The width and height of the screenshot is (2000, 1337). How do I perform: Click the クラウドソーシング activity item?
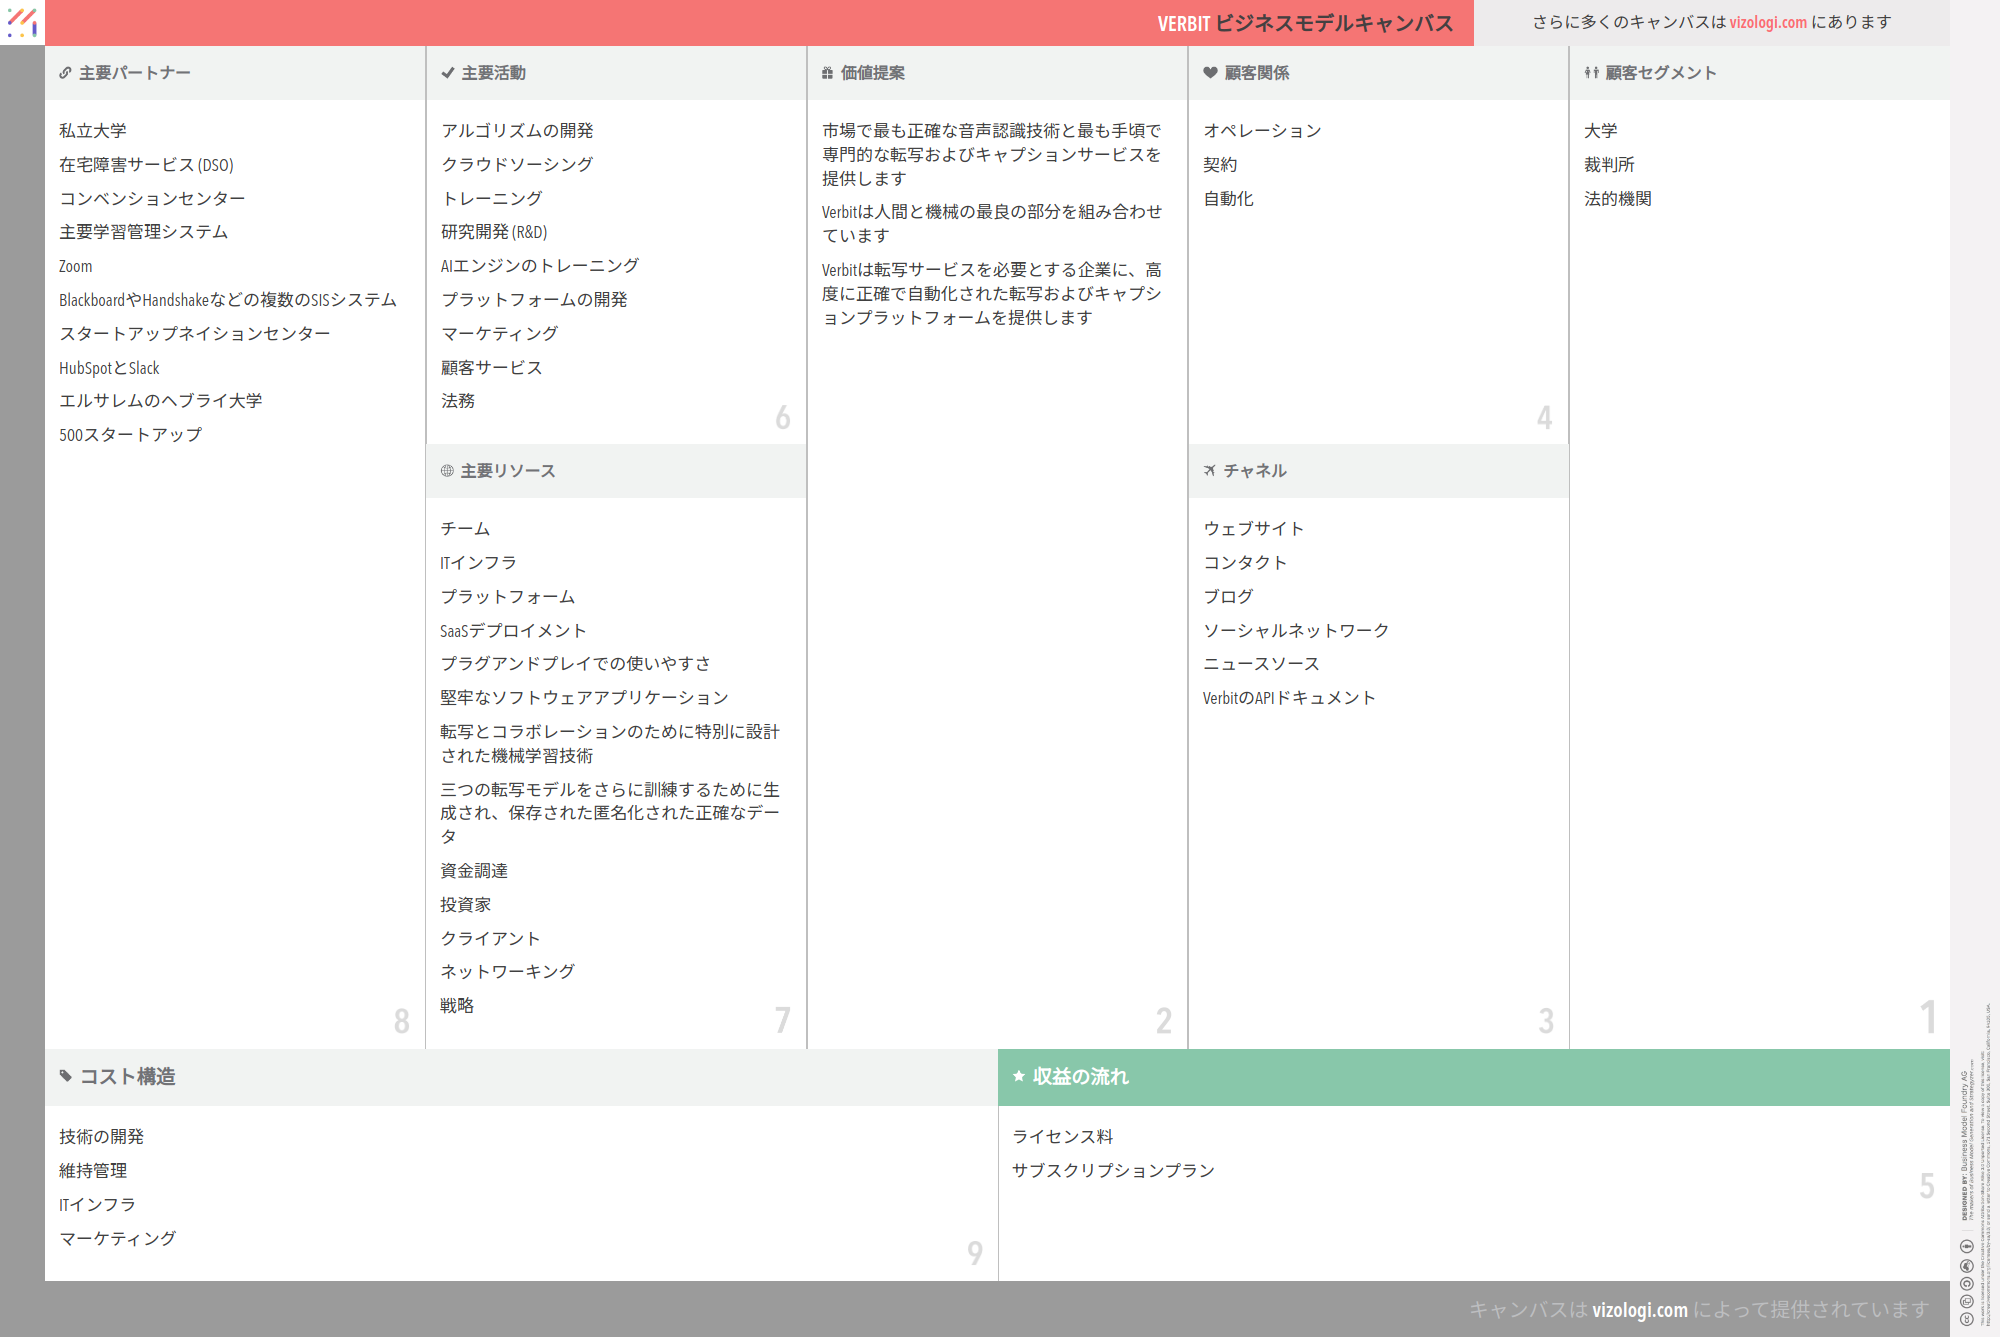pyautogui.click(x=517, y=165)
